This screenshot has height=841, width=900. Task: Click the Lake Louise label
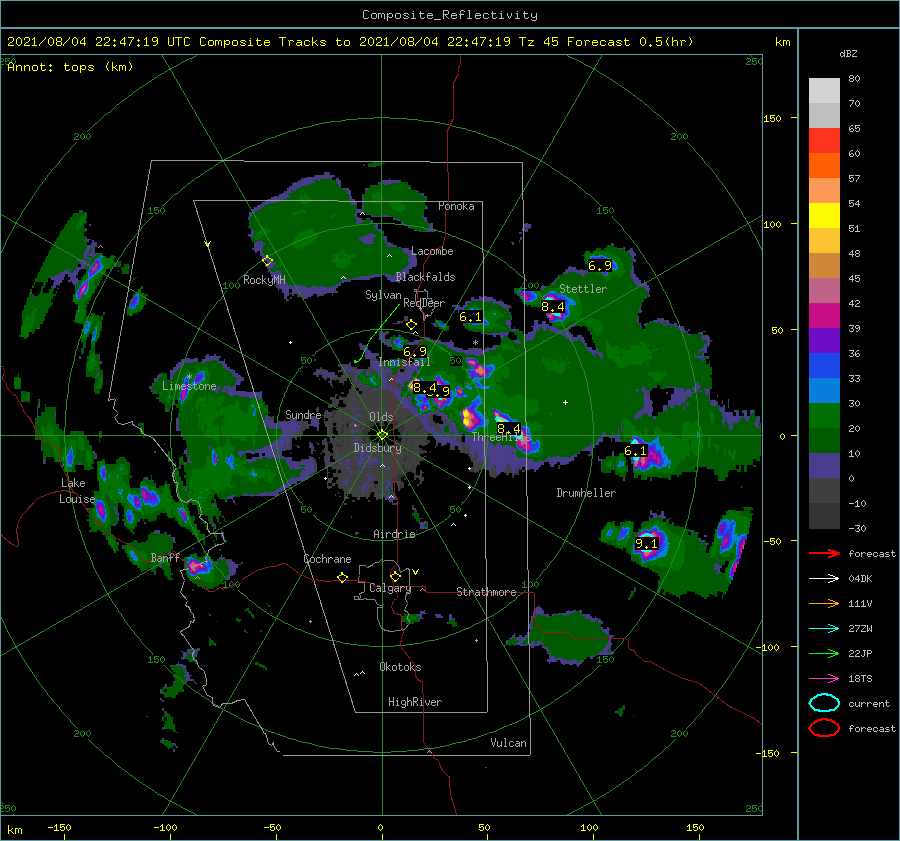[x=77, y=491]
